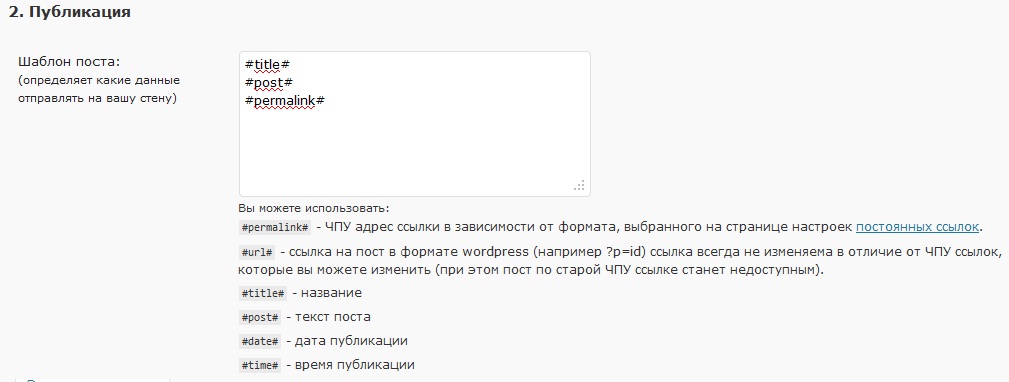Open the "постоянных ссылок" link
The height and width of the screenshot is (382, 1009).
pos(917,227)
